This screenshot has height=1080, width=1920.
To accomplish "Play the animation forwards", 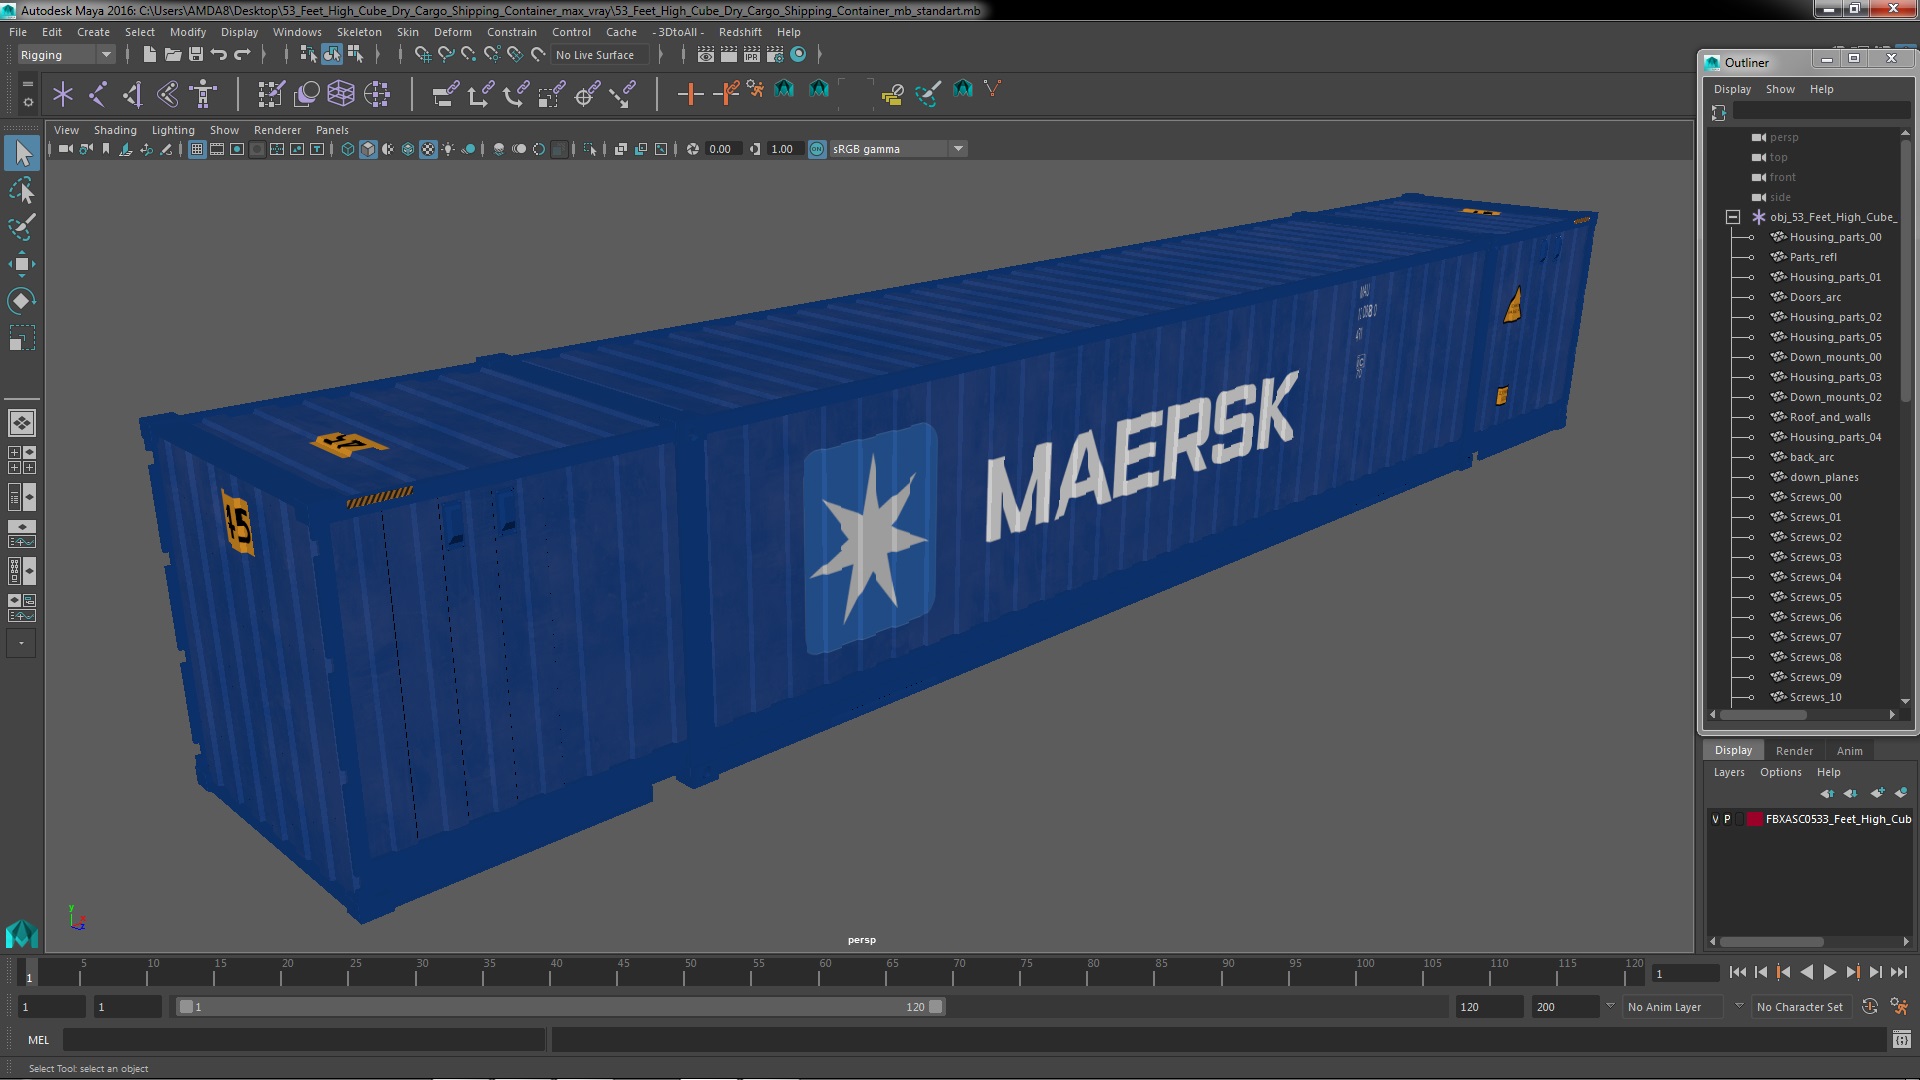I will [1830, 972].
